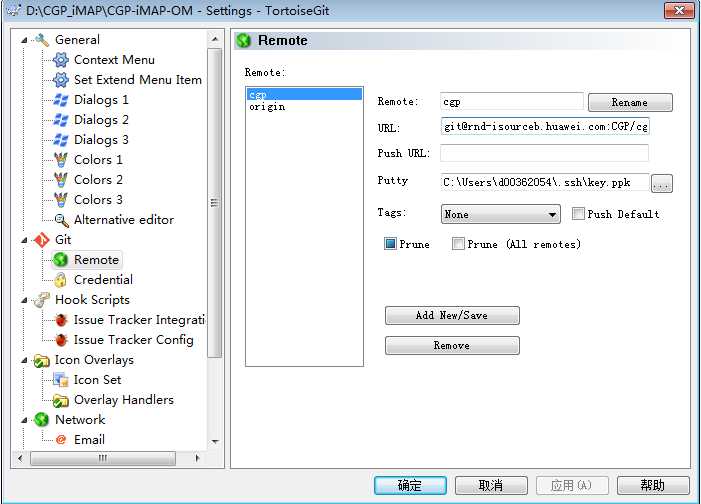Viewport: 701px width, 504px height.
Task: Collapse the General tree node
Action: coord(24,40)
